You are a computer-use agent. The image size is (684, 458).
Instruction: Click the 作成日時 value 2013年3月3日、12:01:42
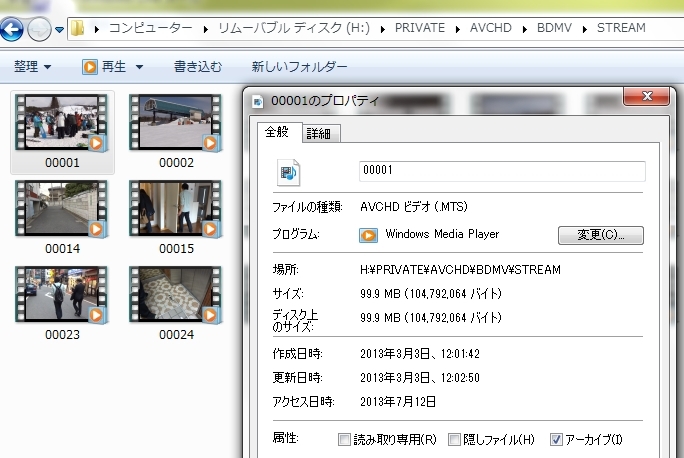click(420, 354)
